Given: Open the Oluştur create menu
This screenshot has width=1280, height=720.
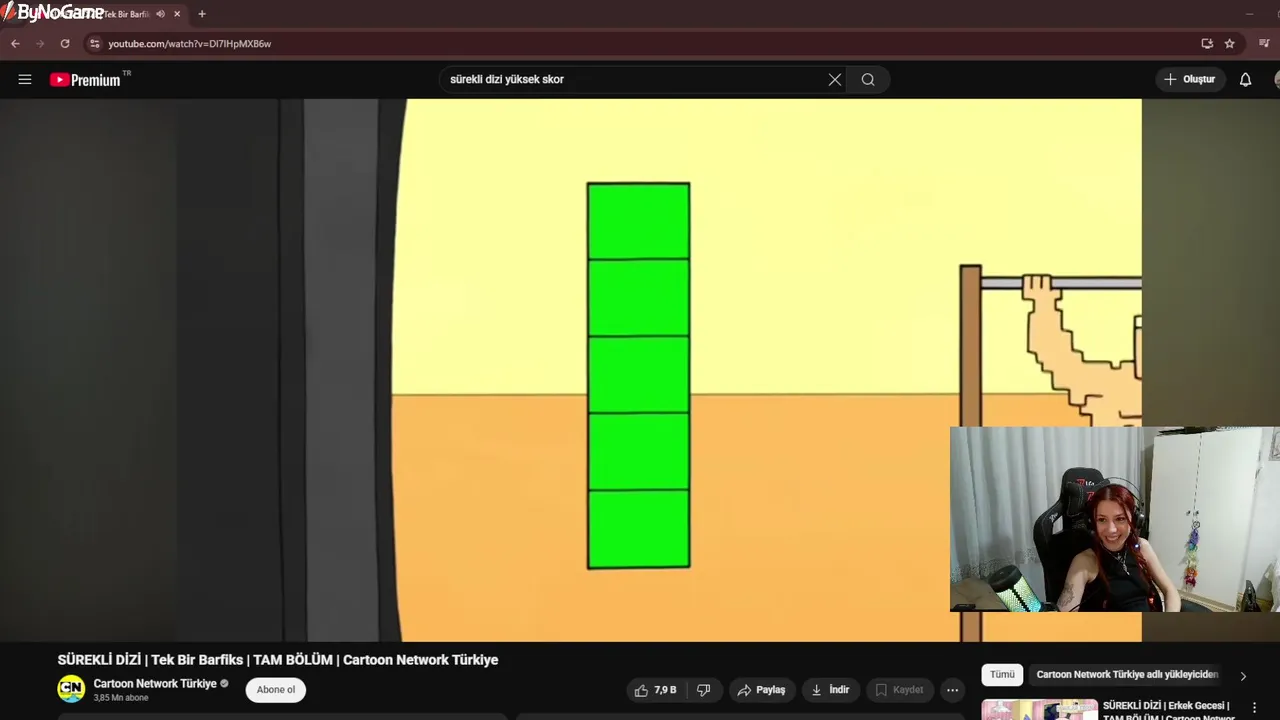Looking at the screenshot, I should coord(1190,79).
